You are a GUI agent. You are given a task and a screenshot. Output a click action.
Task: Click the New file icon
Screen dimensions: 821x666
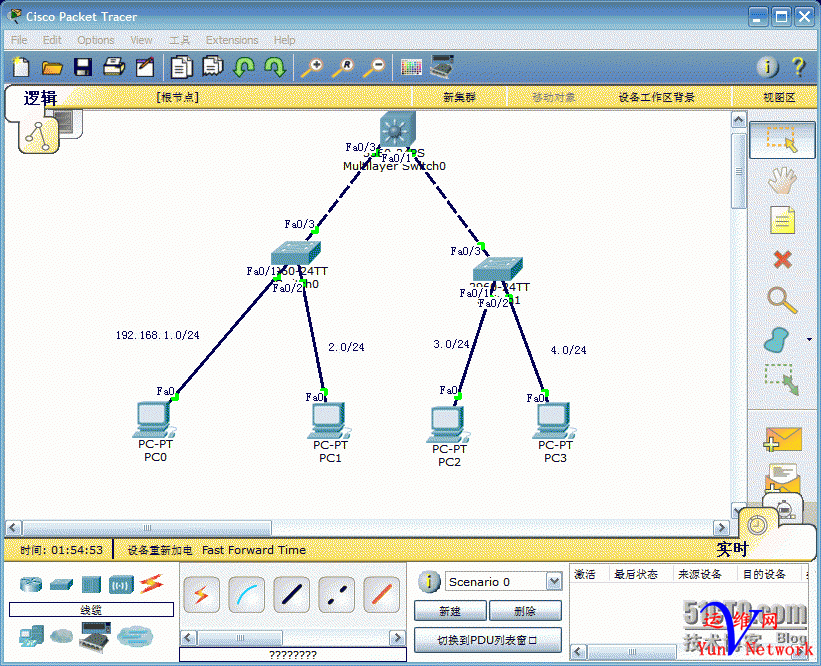click(x=20, y=67)
